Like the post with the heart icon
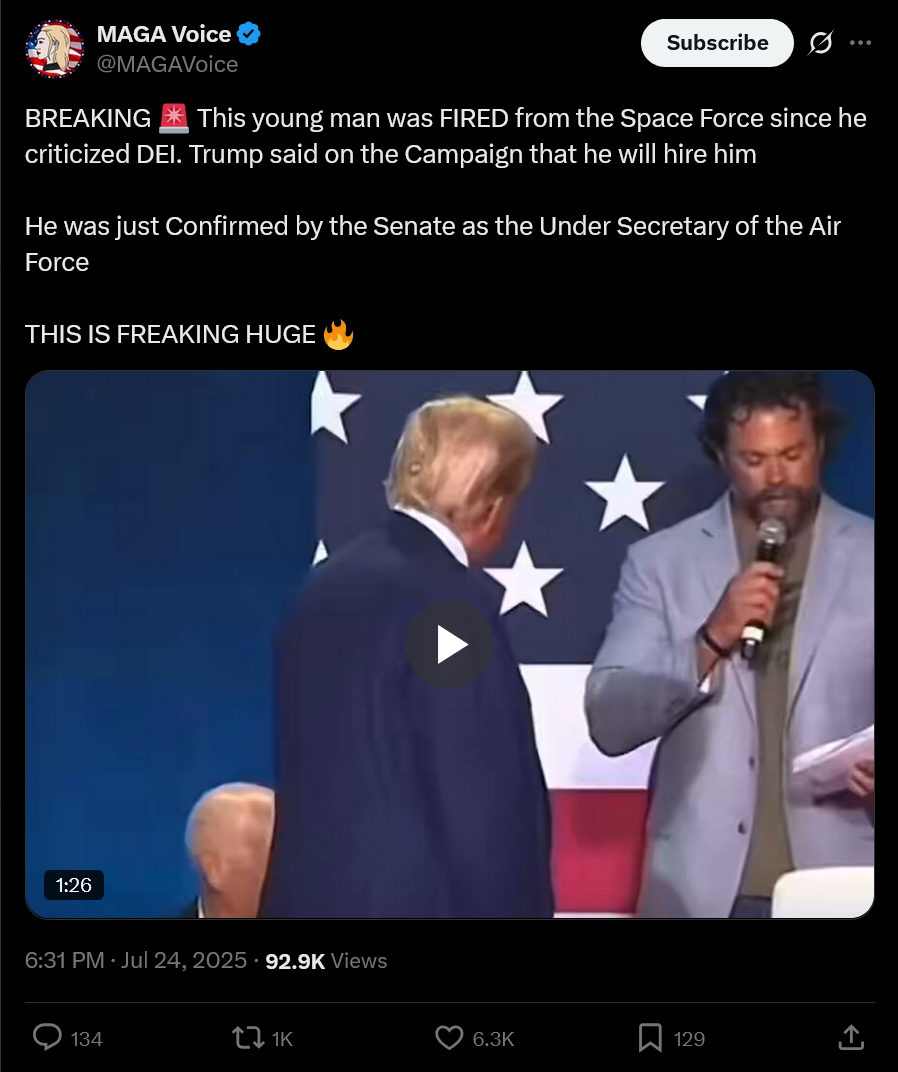 449,1038
